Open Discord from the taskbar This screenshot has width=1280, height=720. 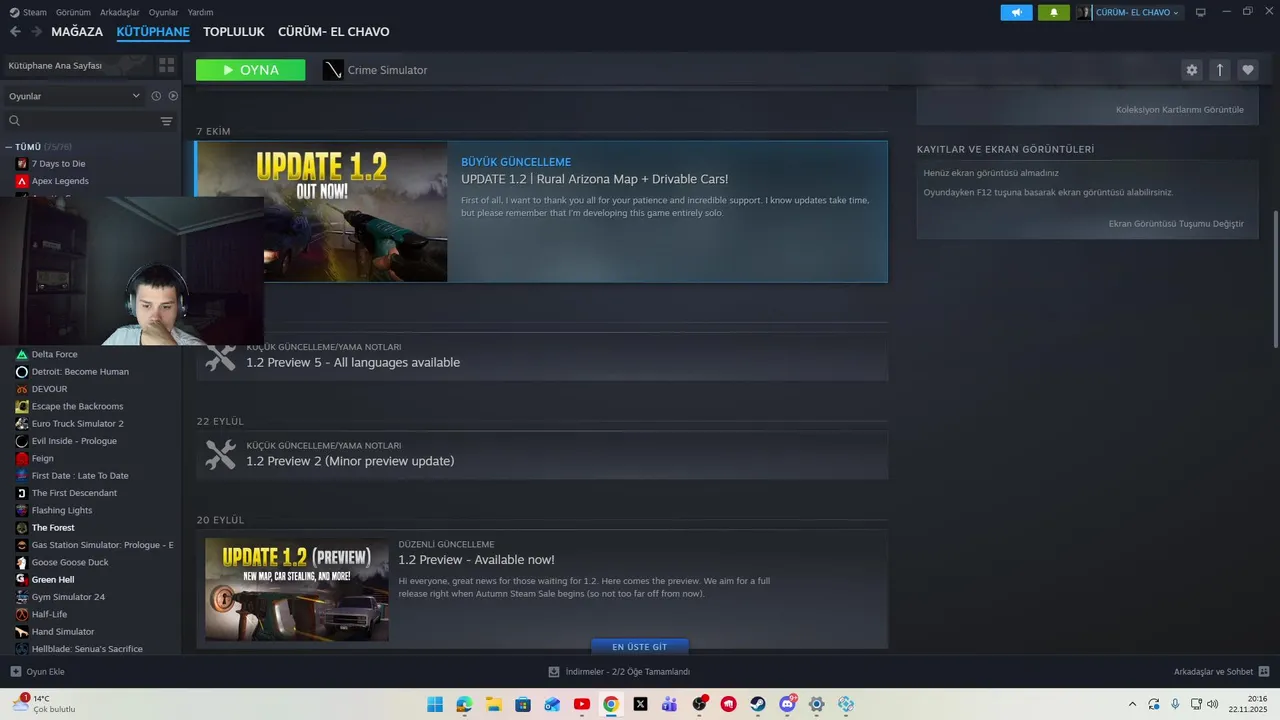(787, 704)
